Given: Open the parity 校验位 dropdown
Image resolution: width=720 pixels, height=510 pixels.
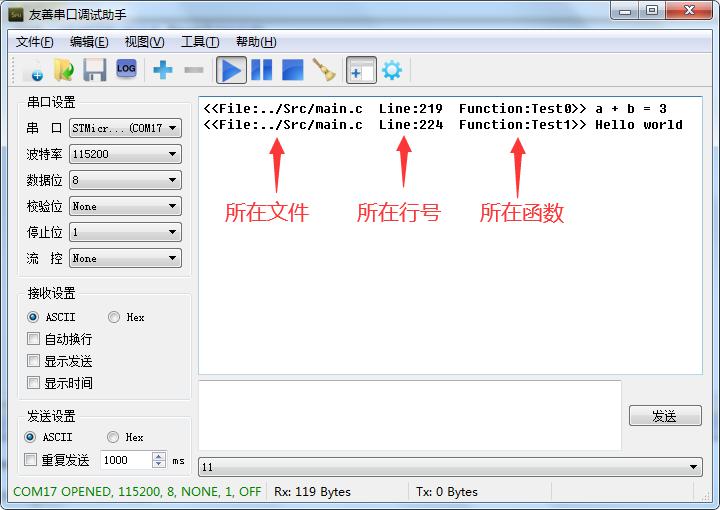Looking at the screenshot, I should [x=125, y=206].
